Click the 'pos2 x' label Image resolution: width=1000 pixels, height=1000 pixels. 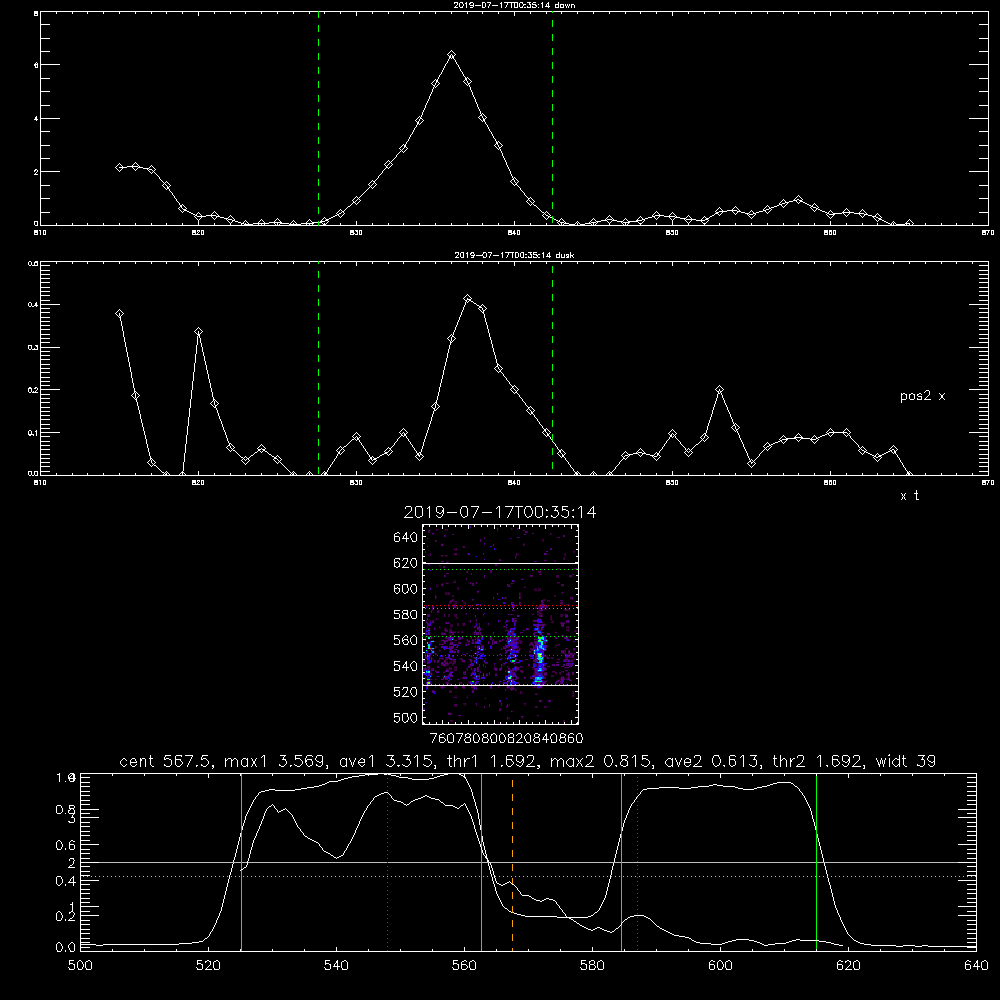pyautogui.click(x=922, y=396)
